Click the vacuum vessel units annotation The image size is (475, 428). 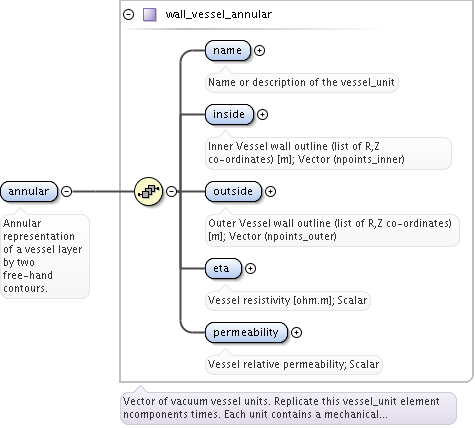coord(288,408)
